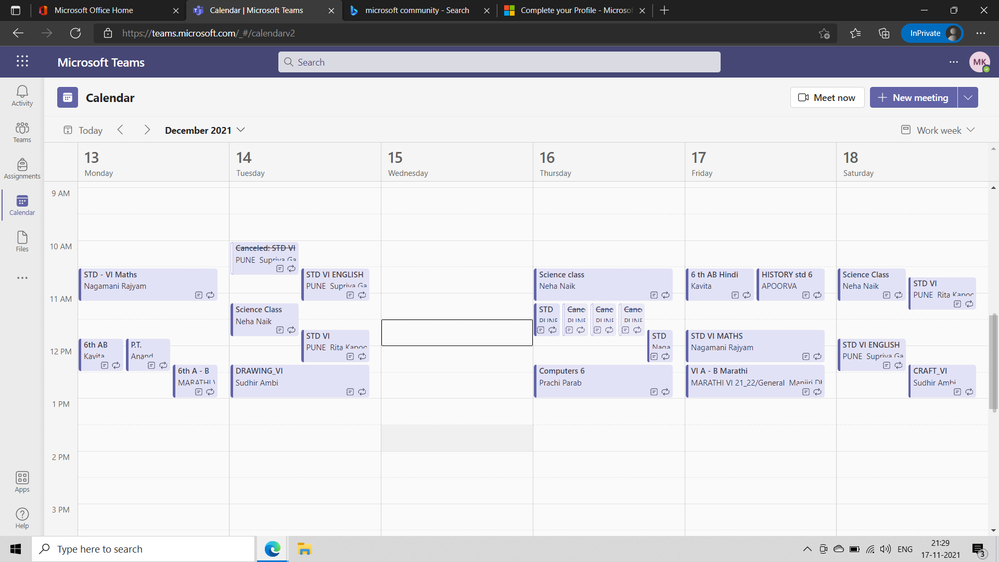This screenshot has height=562, width=999.
Task: Select the Calendar Microsoft Teams tab
Action: pyautogui.click(x=264, y=10)
